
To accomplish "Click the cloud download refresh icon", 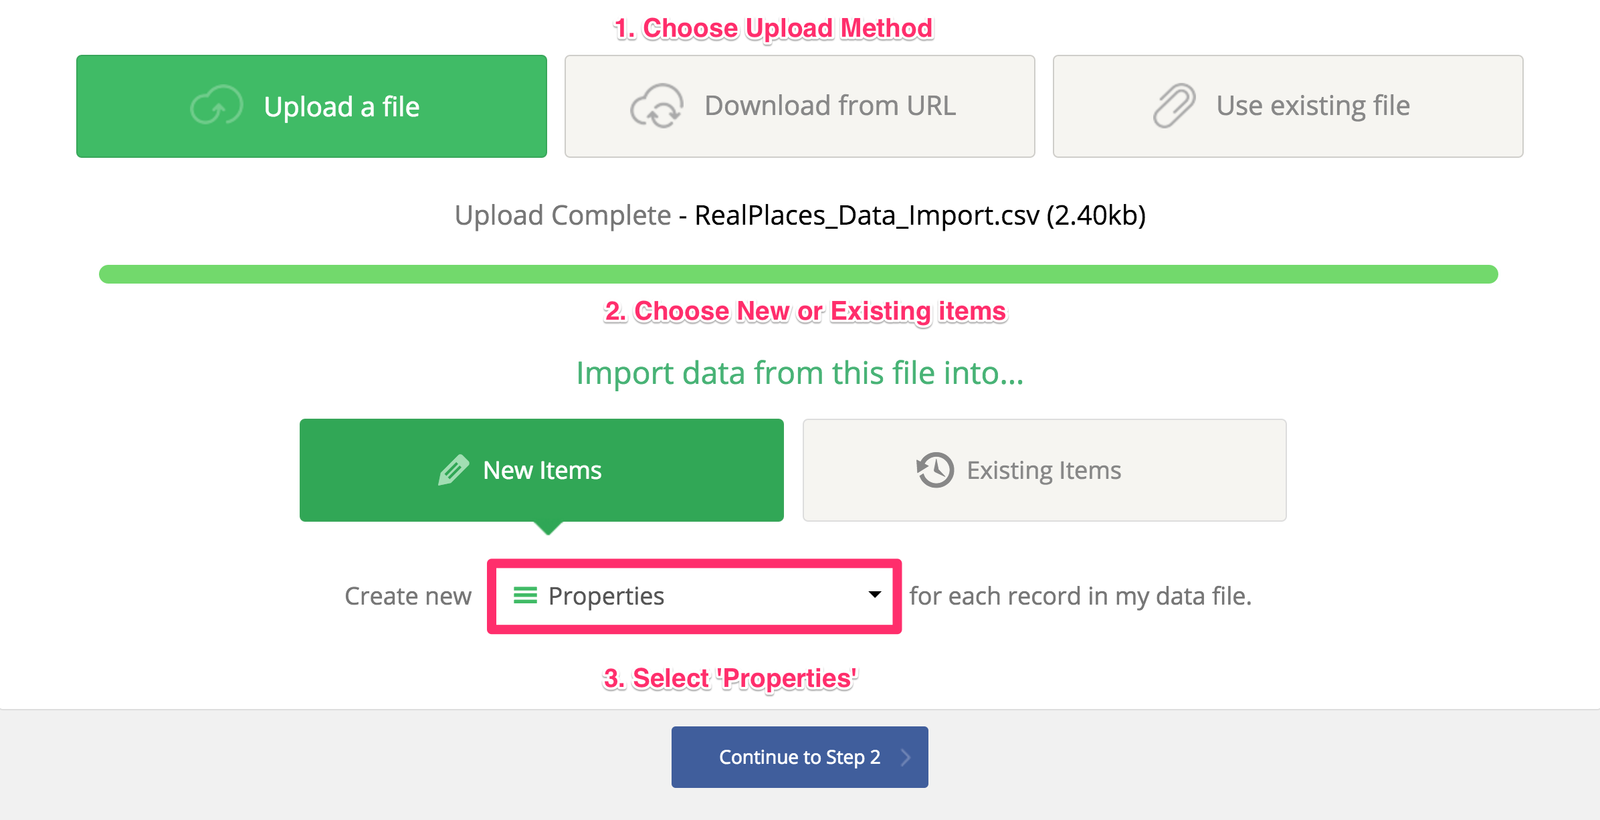I will click(656, 106).
